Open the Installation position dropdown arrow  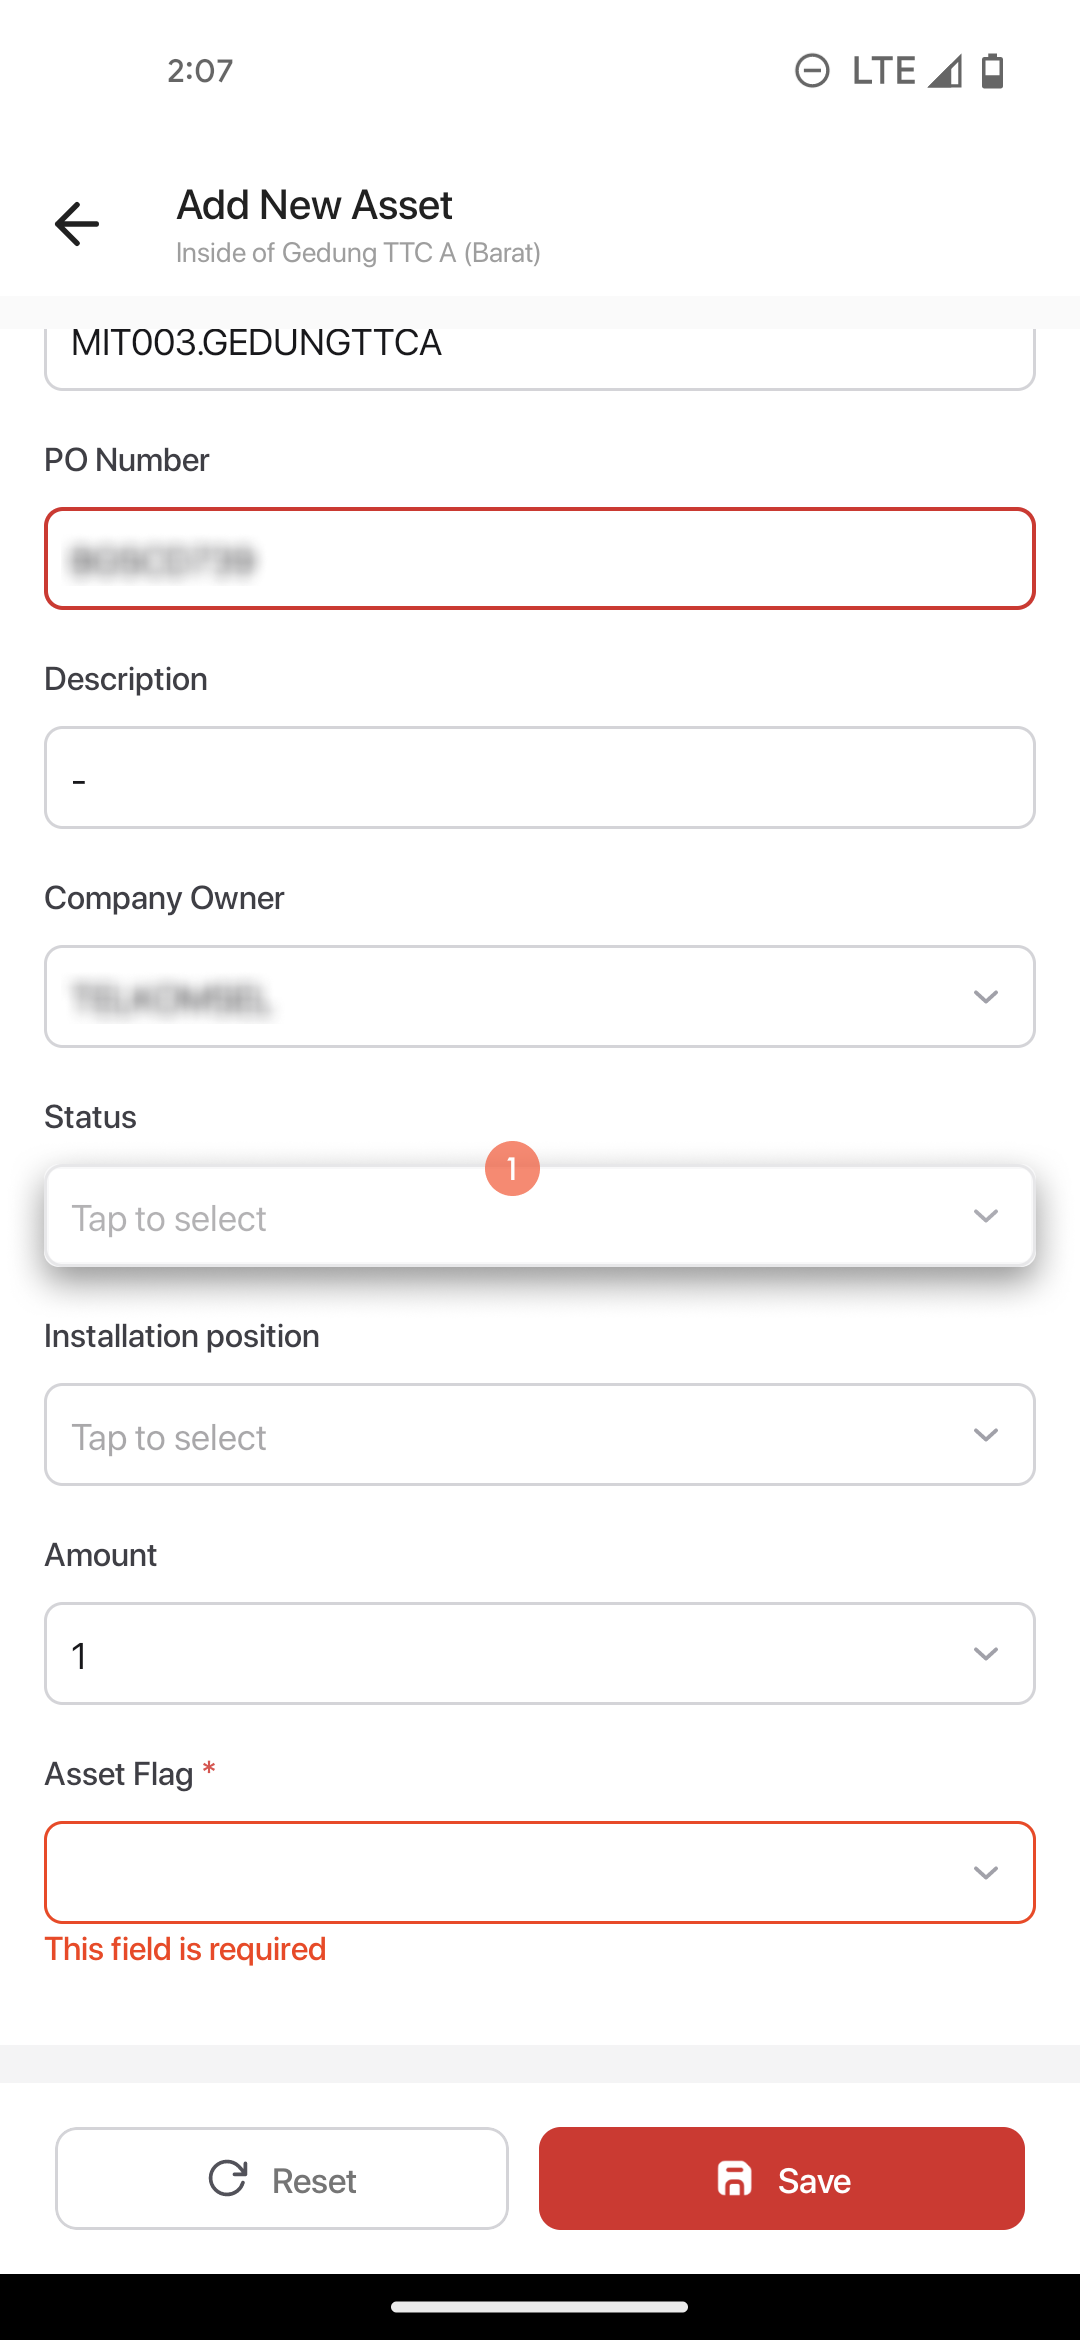pos(986,1435)
